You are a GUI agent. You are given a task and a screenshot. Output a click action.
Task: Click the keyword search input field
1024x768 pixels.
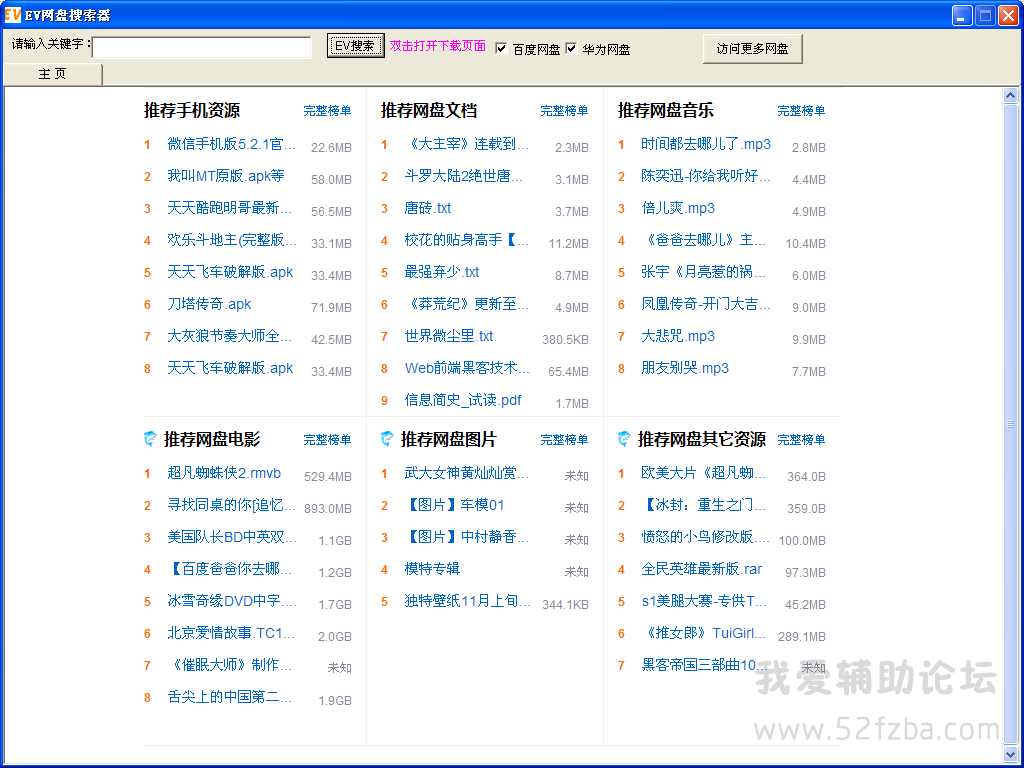(201, 47)
